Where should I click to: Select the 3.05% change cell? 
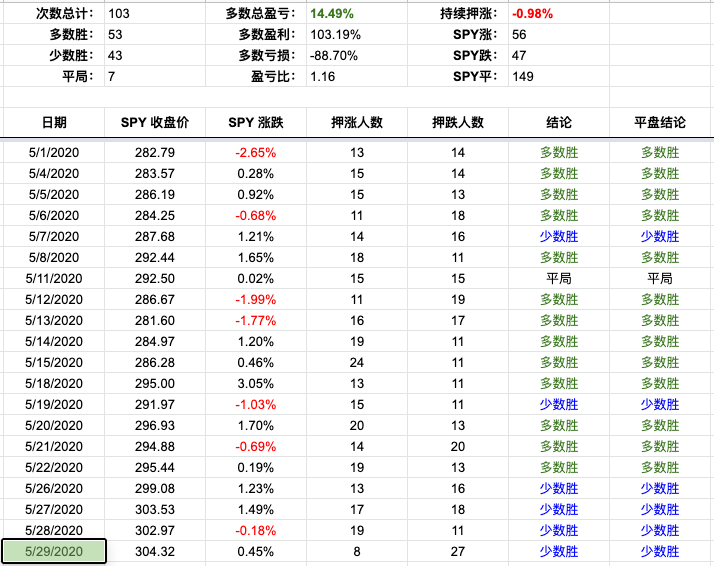(256, 384)
